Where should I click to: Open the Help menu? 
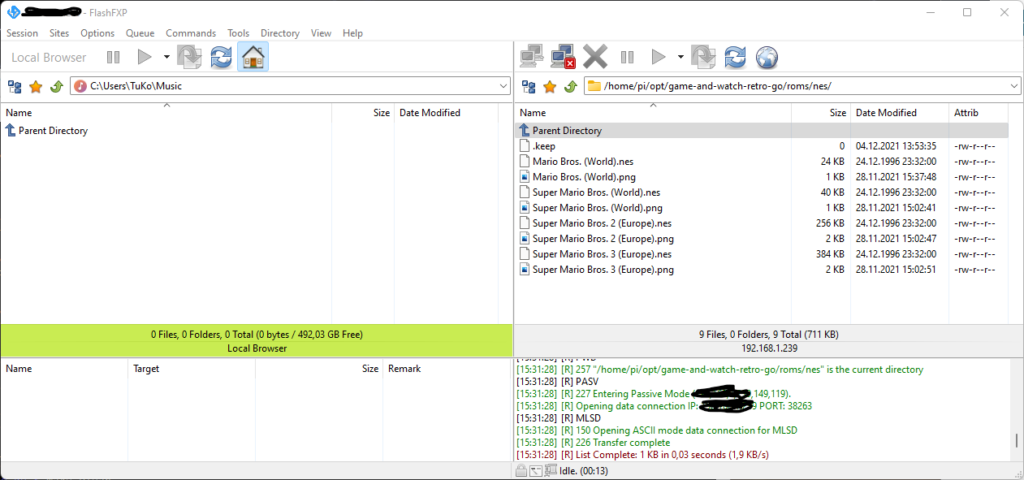pyautogui.click(x=353, y=33)
